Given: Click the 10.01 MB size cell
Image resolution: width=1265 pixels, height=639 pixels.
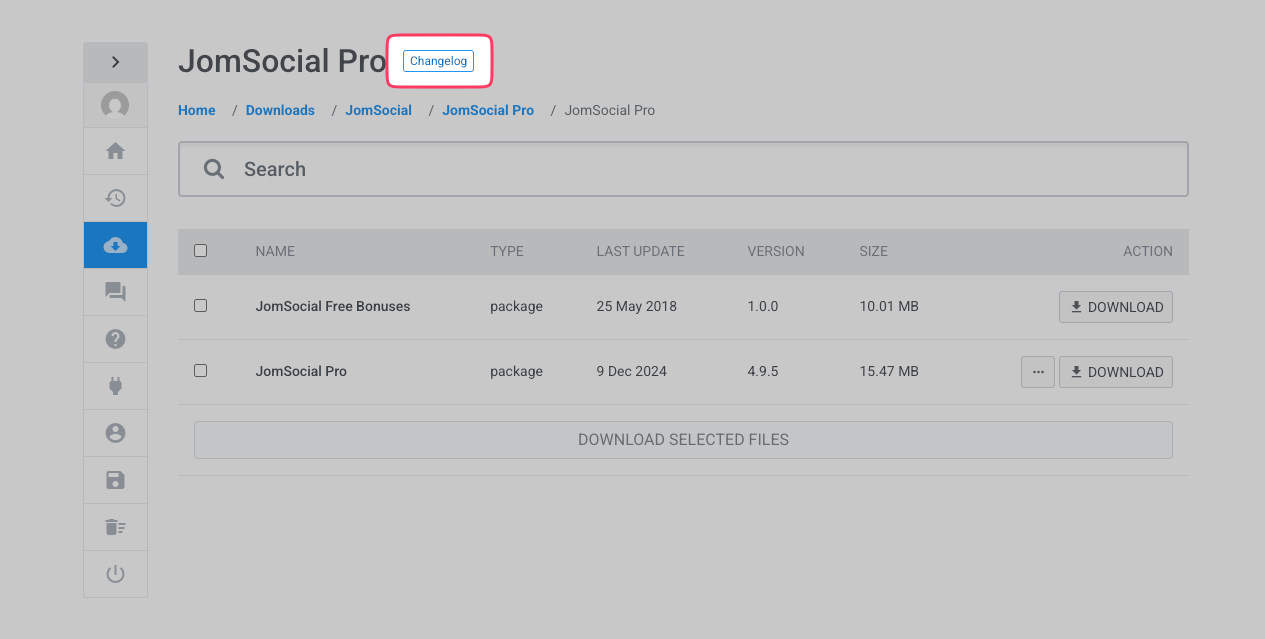Looking at the screenshot, I should pos(889,306).
